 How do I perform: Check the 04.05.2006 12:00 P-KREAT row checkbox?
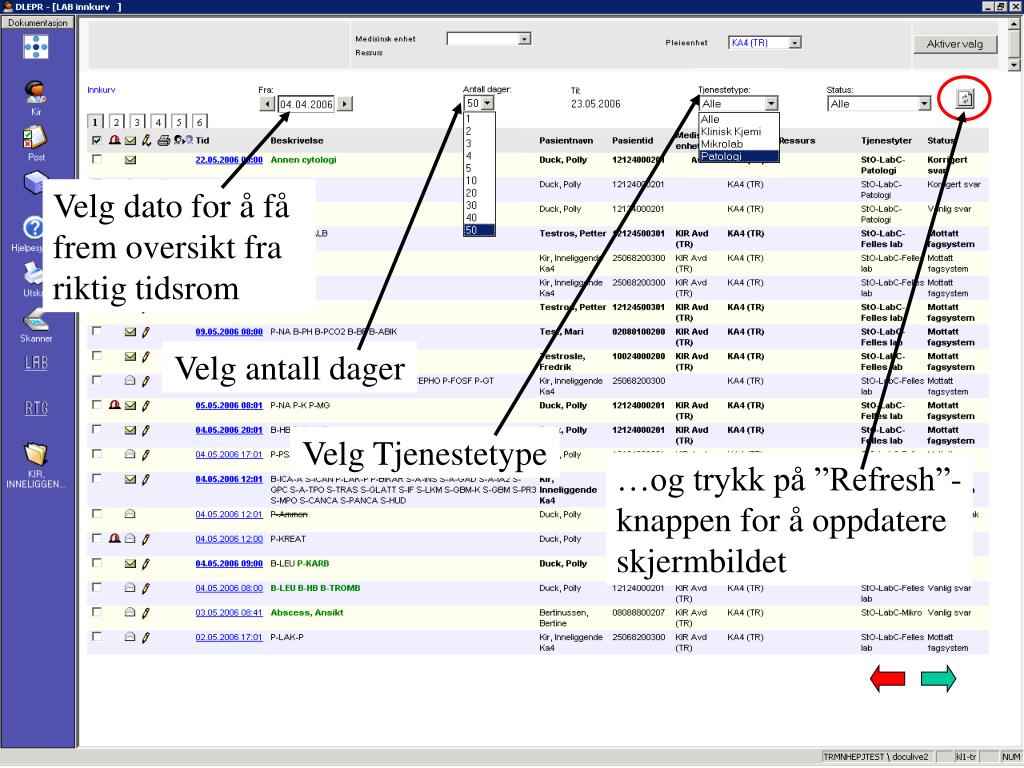(97, 538)
